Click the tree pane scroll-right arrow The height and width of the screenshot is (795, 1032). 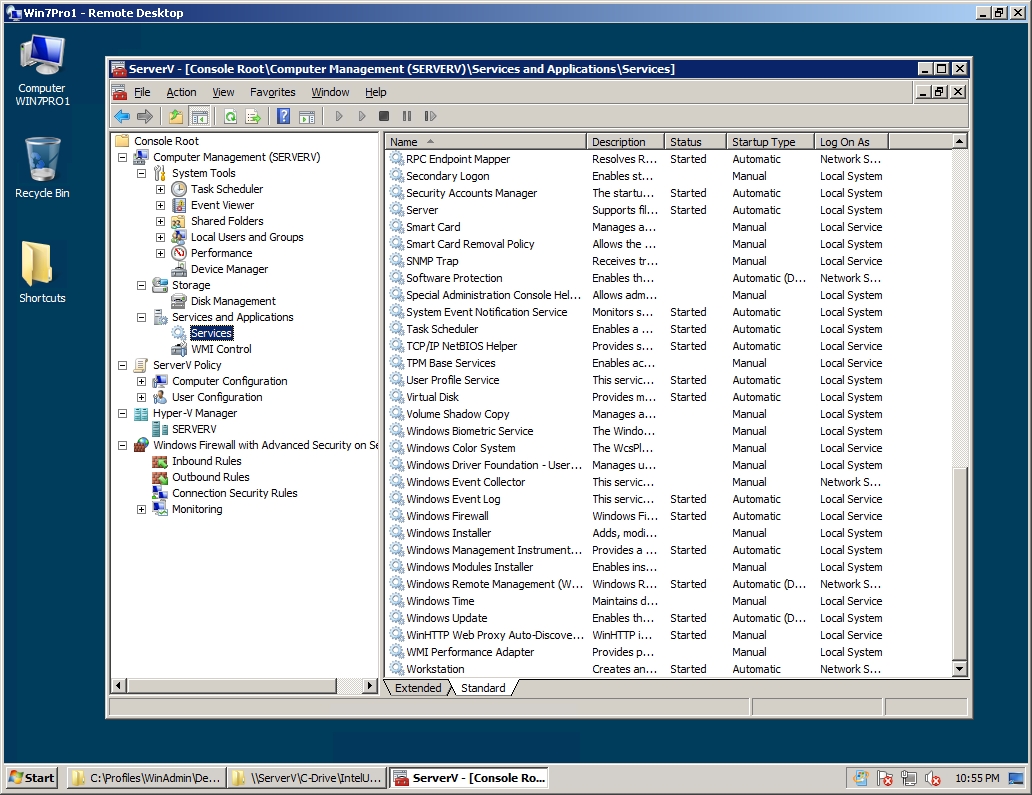[x=370, y=686]
